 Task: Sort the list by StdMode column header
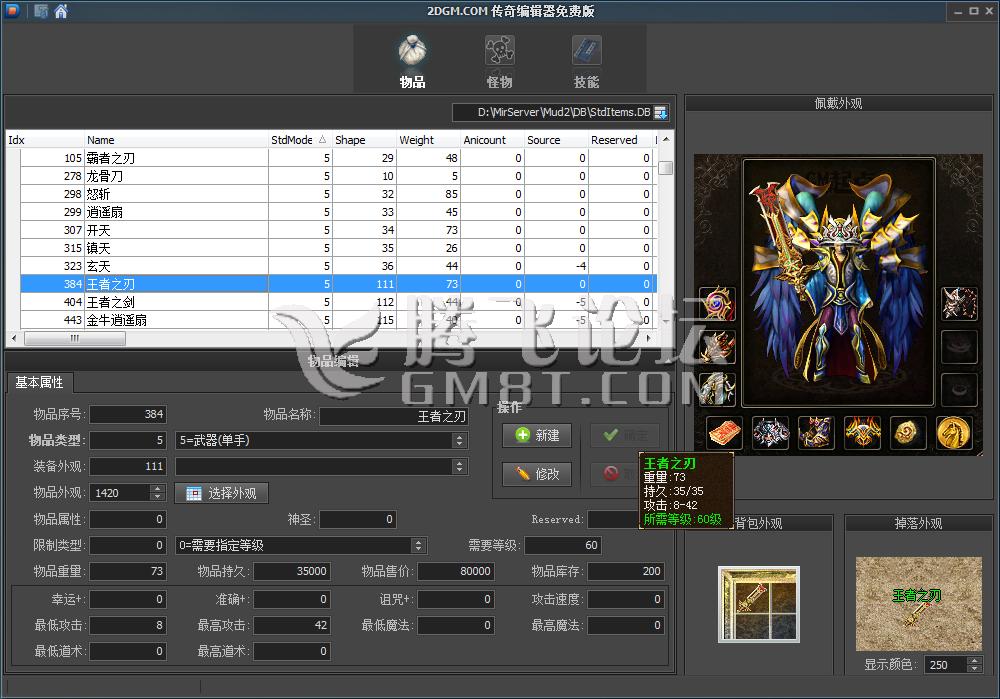point(300,140)
